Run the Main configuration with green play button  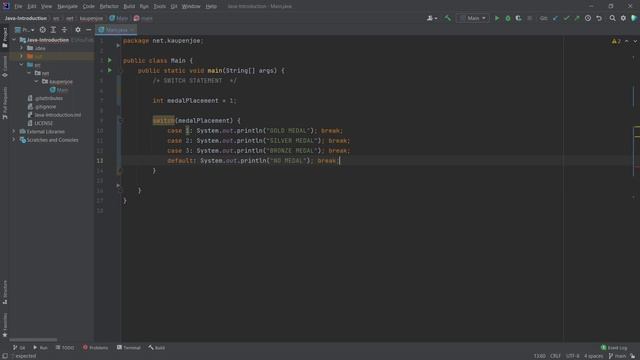click(497, 18)
